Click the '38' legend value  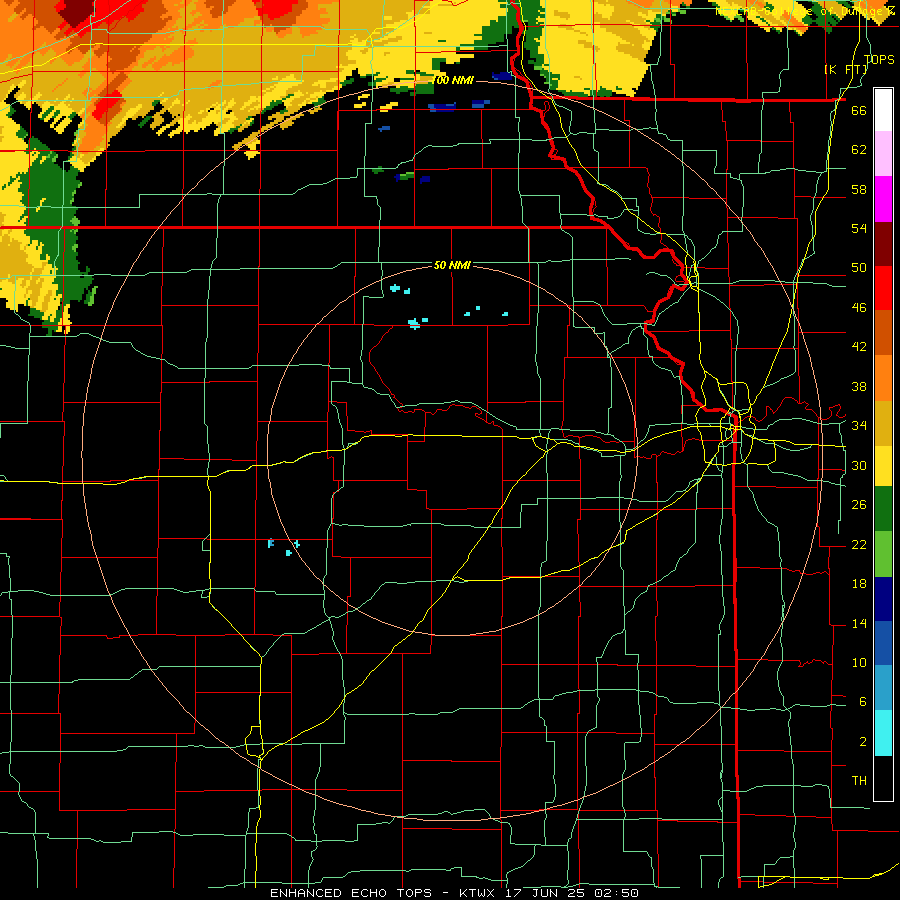(x=859, y=386)
